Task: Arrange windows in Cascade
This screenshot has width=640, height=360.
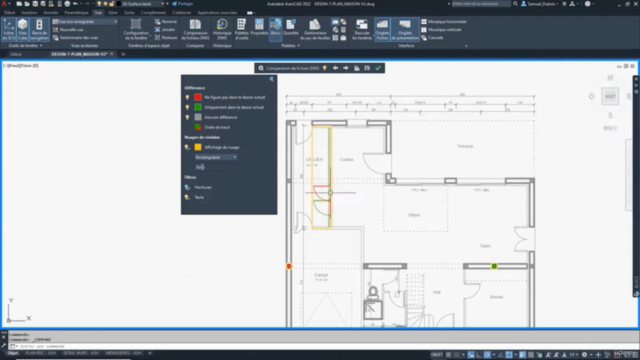Action: tap(432, 38)
